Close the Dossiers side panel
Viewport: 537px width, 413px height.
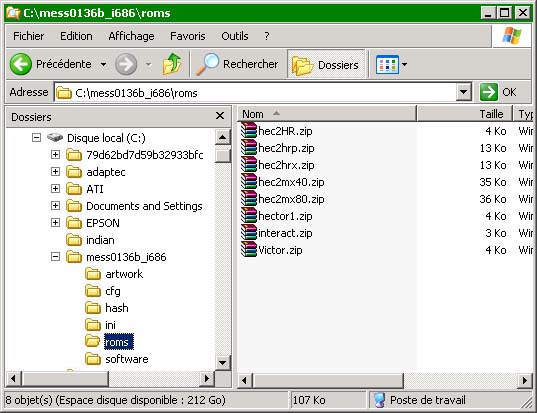[220, 116]
